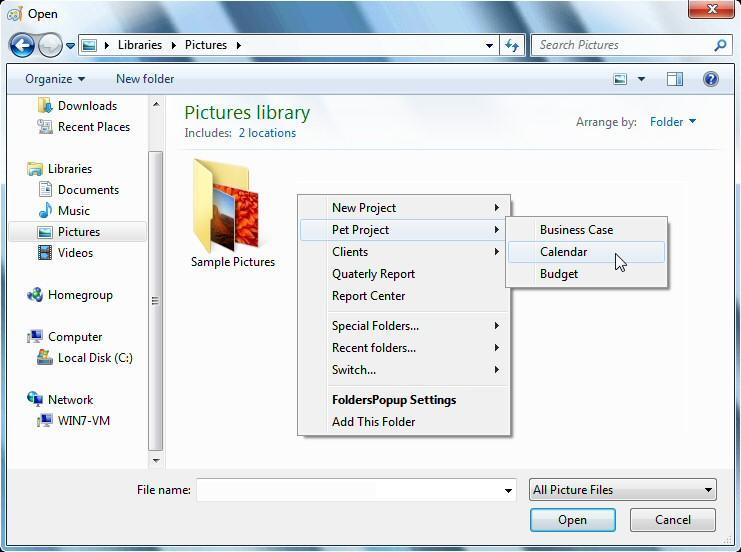741x552 pixels.
Task: Open the recent pages dropdown arrow
Action: click(70, 46)
